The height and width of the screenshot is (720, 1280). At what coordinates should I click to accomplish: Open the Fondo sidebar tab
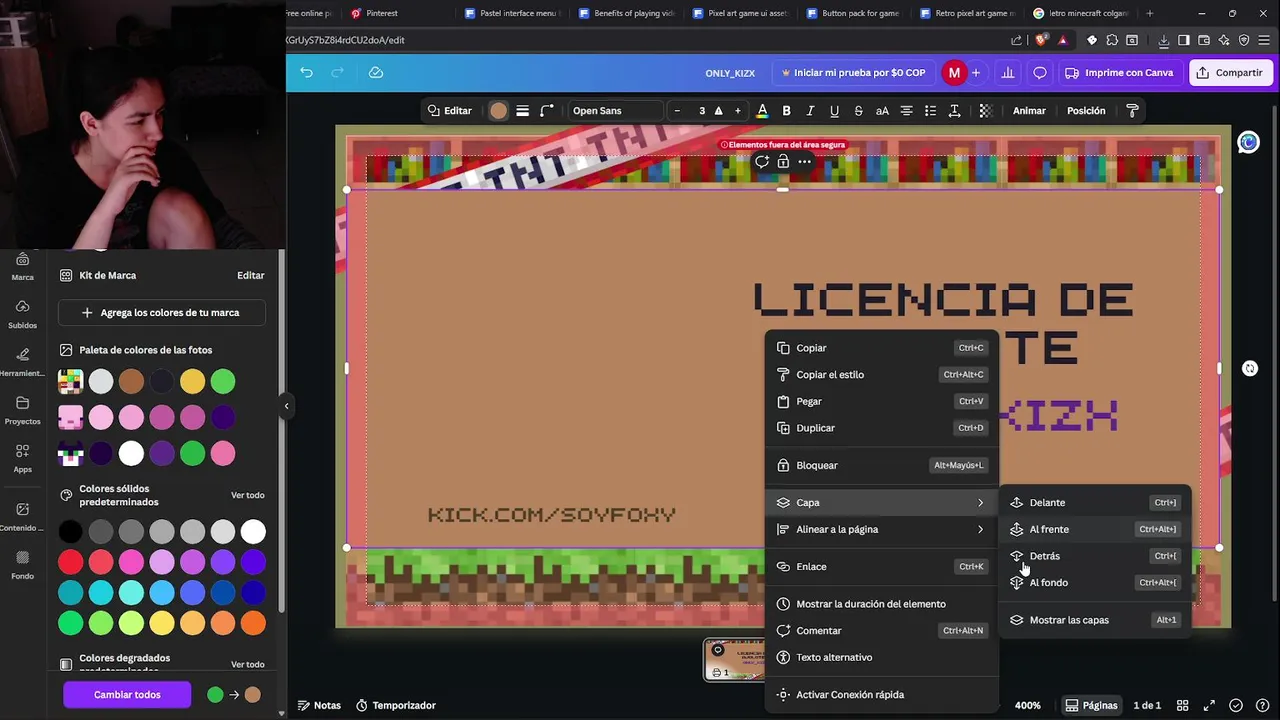[x=22, y=565]
